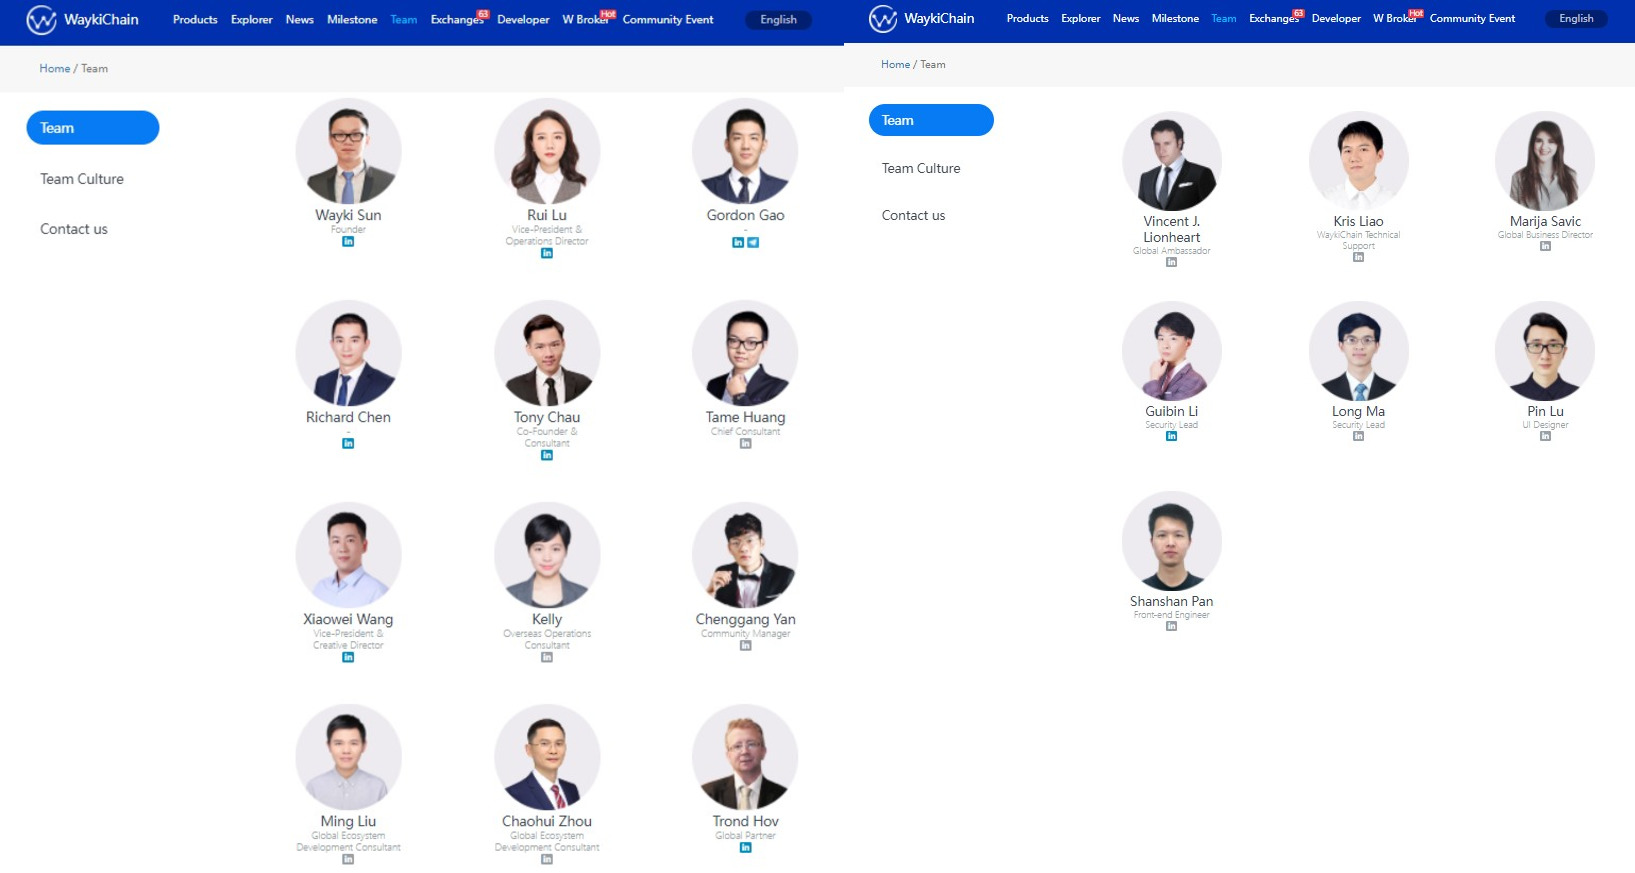The height and width of the screenshot is (873, 1635).
Task: Click the blue Team button in right sidebar
Action: pos(931,120)
